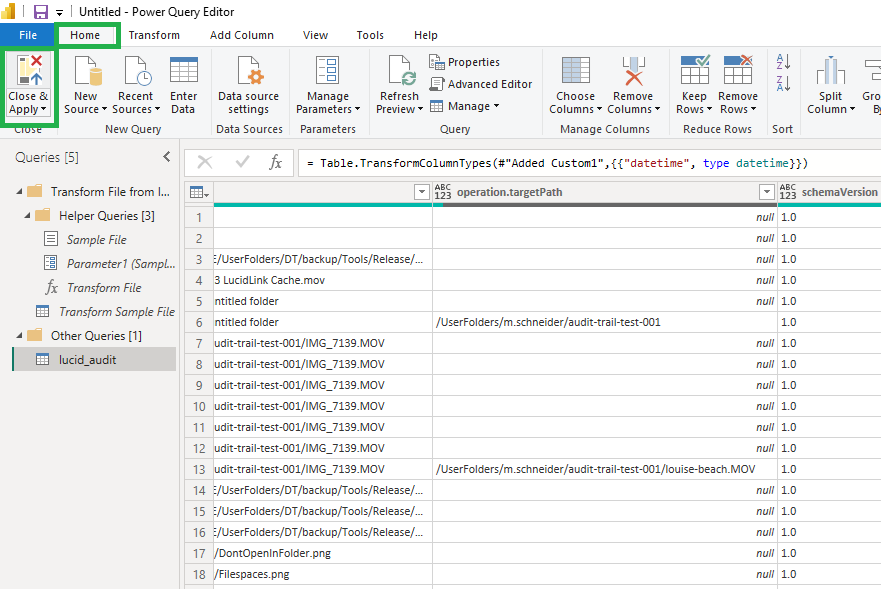Click the '/Filespaces.png' cell
The width and height of the screenshot is (881, 589).
click(323, 574)
